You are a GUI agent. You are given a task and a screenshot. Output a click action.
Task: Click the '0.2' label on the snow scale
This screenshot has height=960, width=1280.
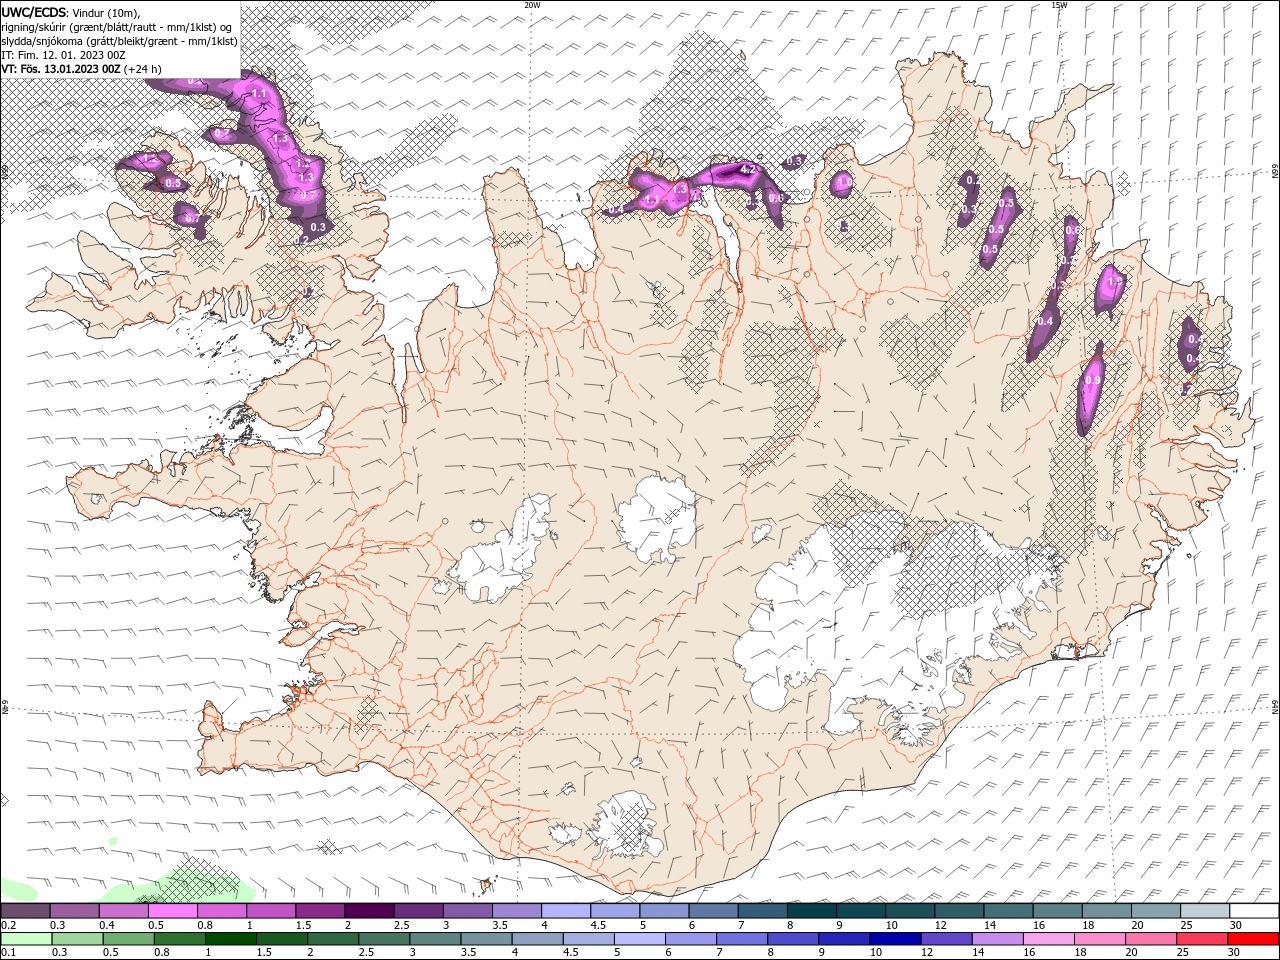(8, 925)
